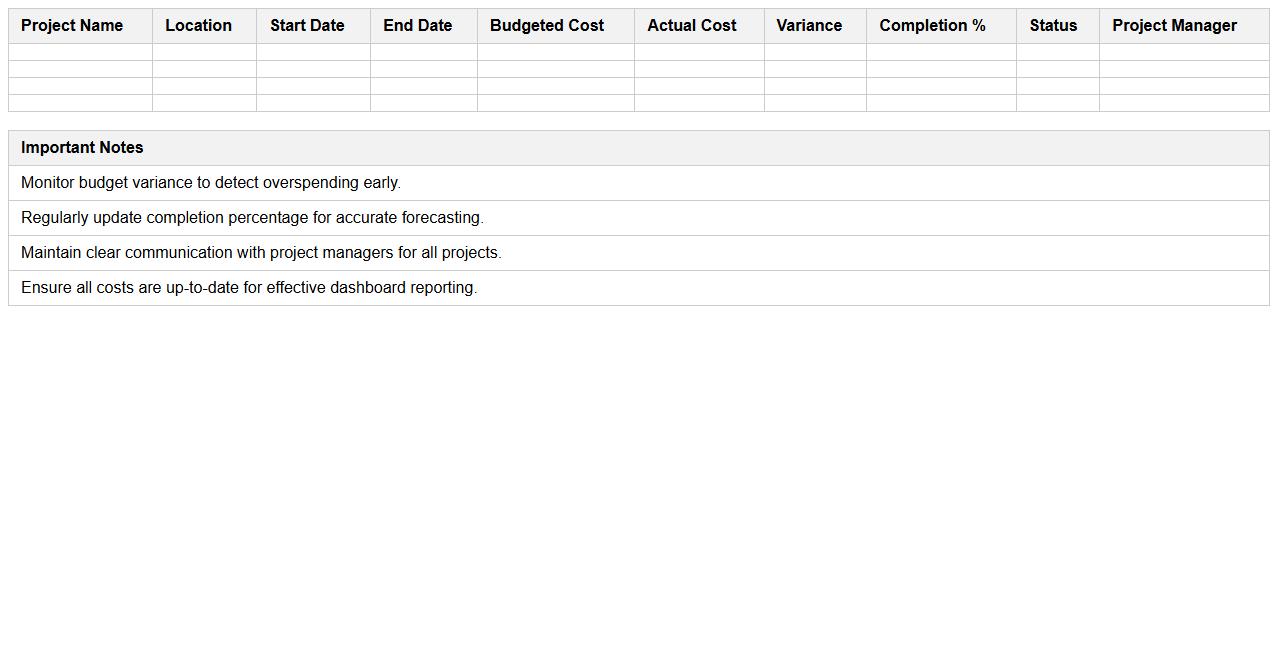Viewport: 1278px width, 650px height.
Task: Click the Project Name column header
Action: point(72,25)
